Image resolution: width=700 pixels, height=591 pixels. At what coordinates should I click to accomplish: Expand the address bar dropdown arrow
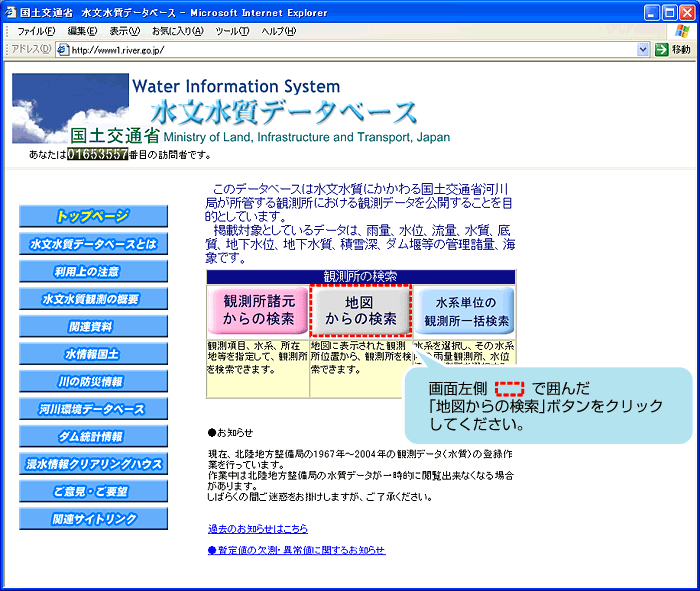click(643, 49)
